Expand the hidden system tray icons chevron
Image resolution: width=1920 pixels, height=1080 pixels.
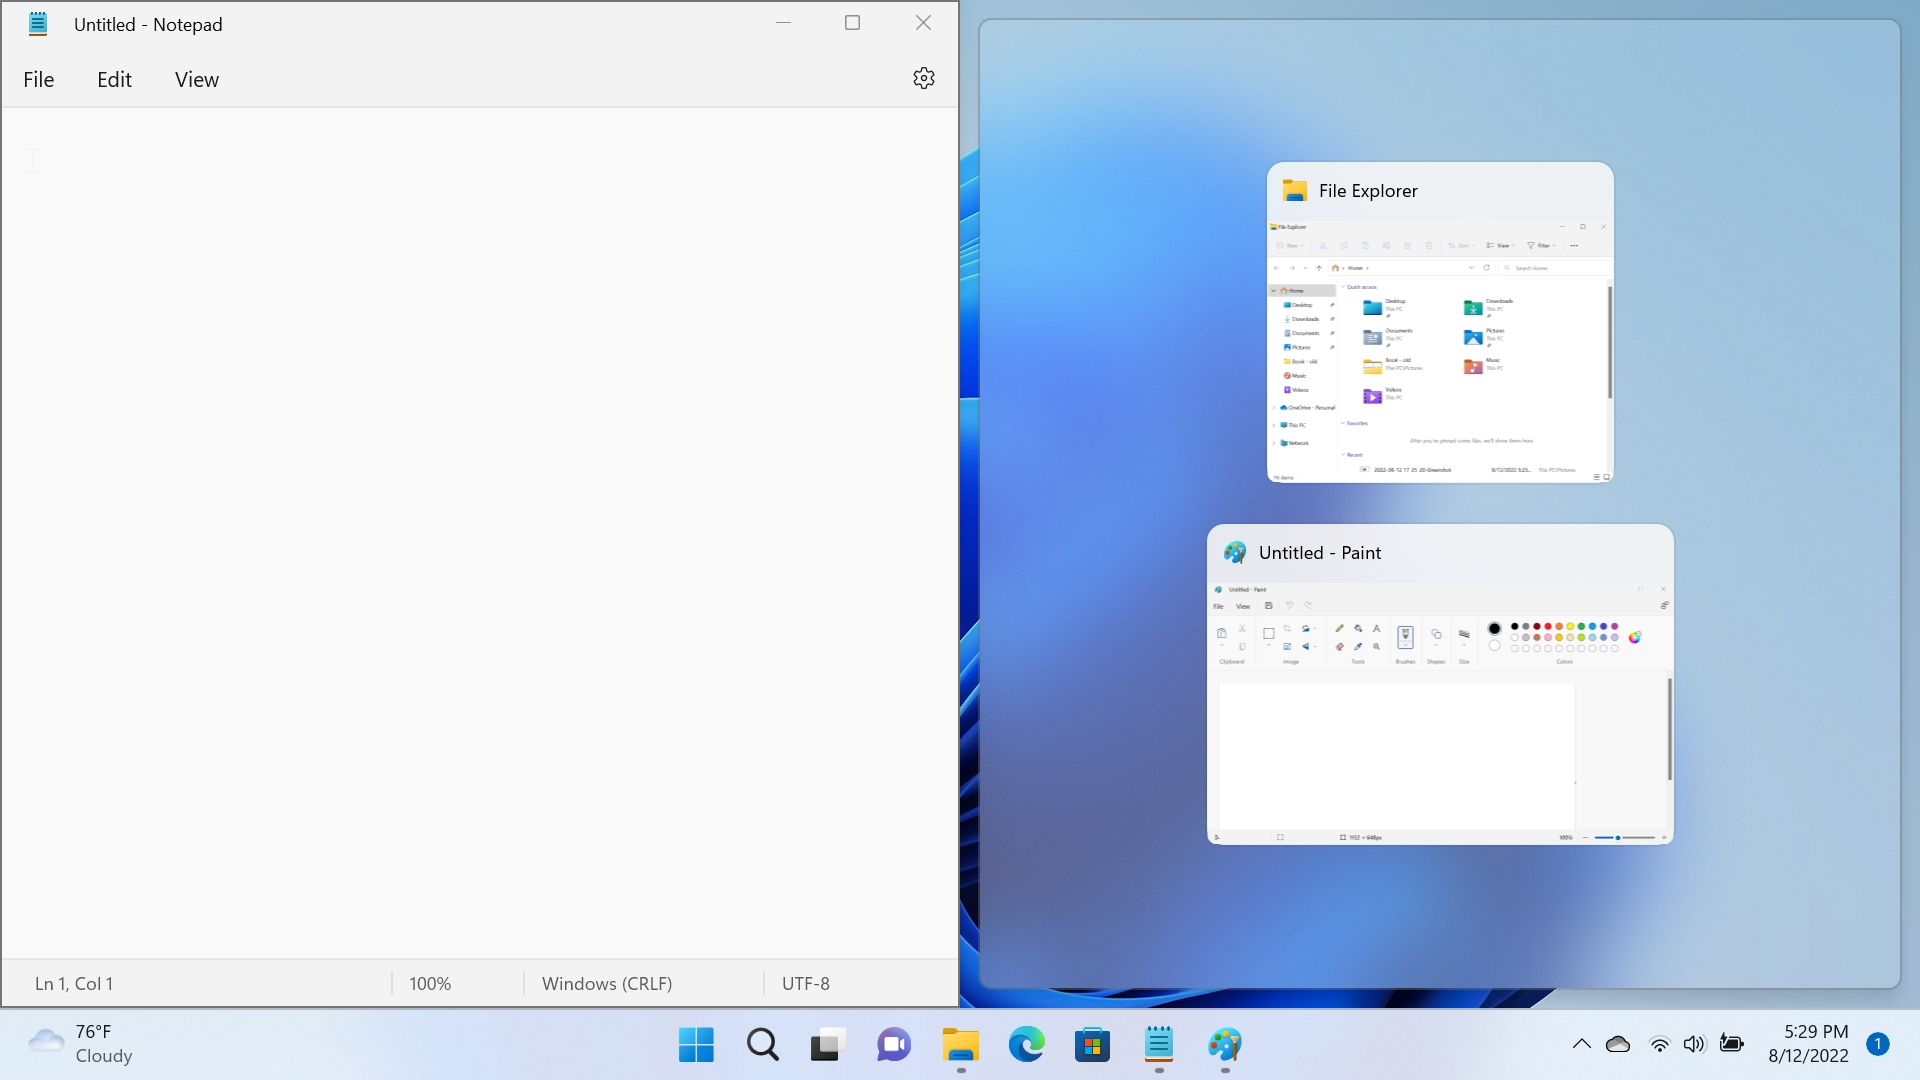pos(1581,1044)
